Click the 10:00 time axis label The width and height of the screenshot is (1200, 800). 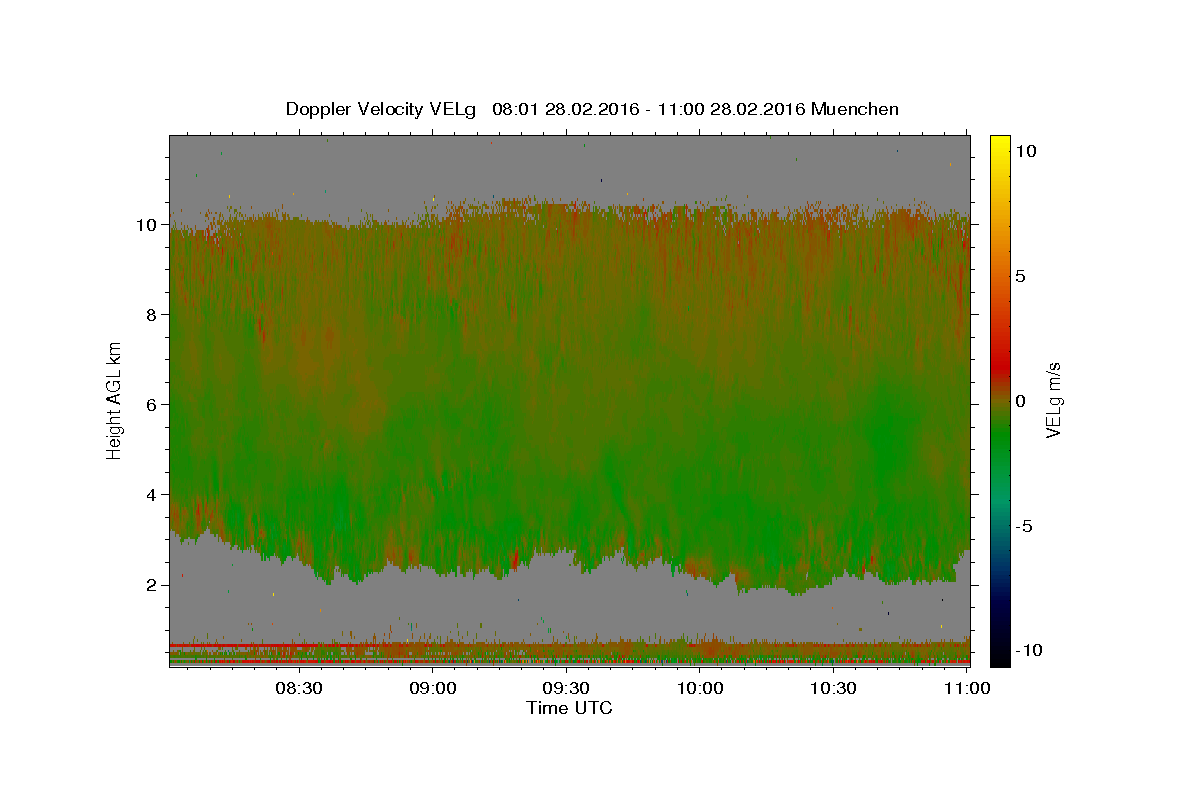[x=700, y=688]
